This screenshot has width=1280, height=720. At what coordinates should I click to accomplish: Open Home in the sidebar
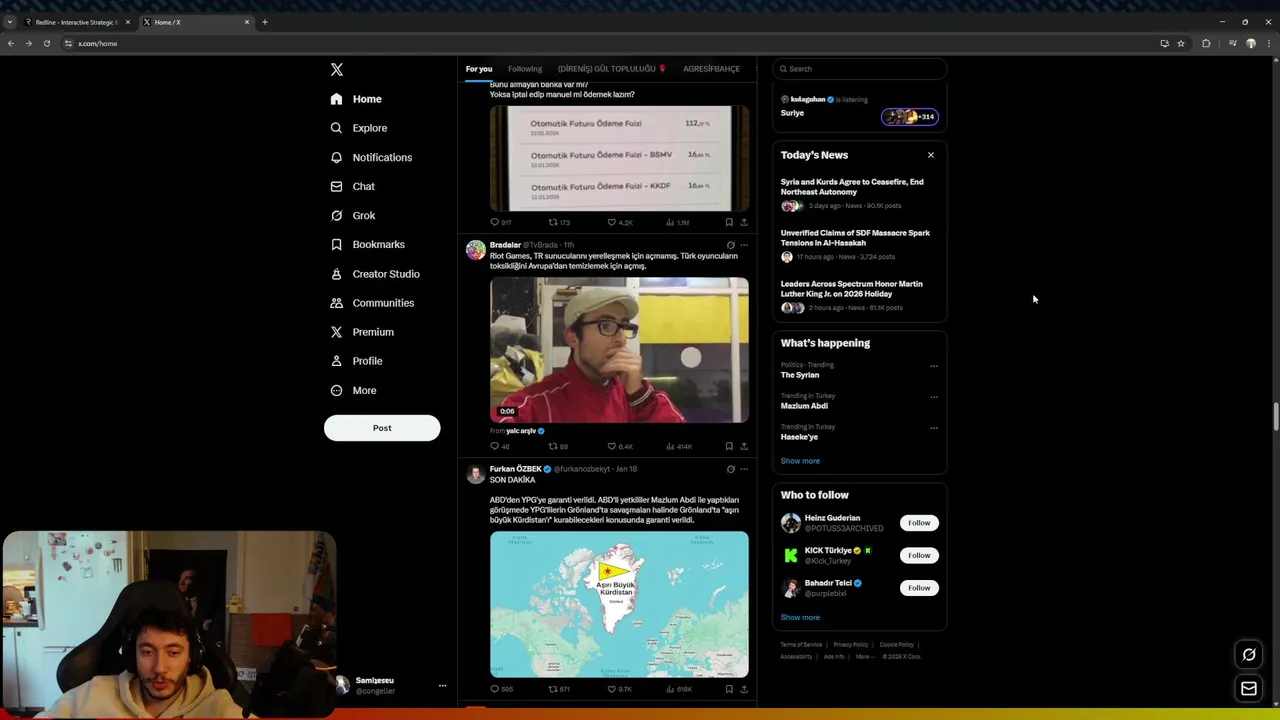coord(356,99)
